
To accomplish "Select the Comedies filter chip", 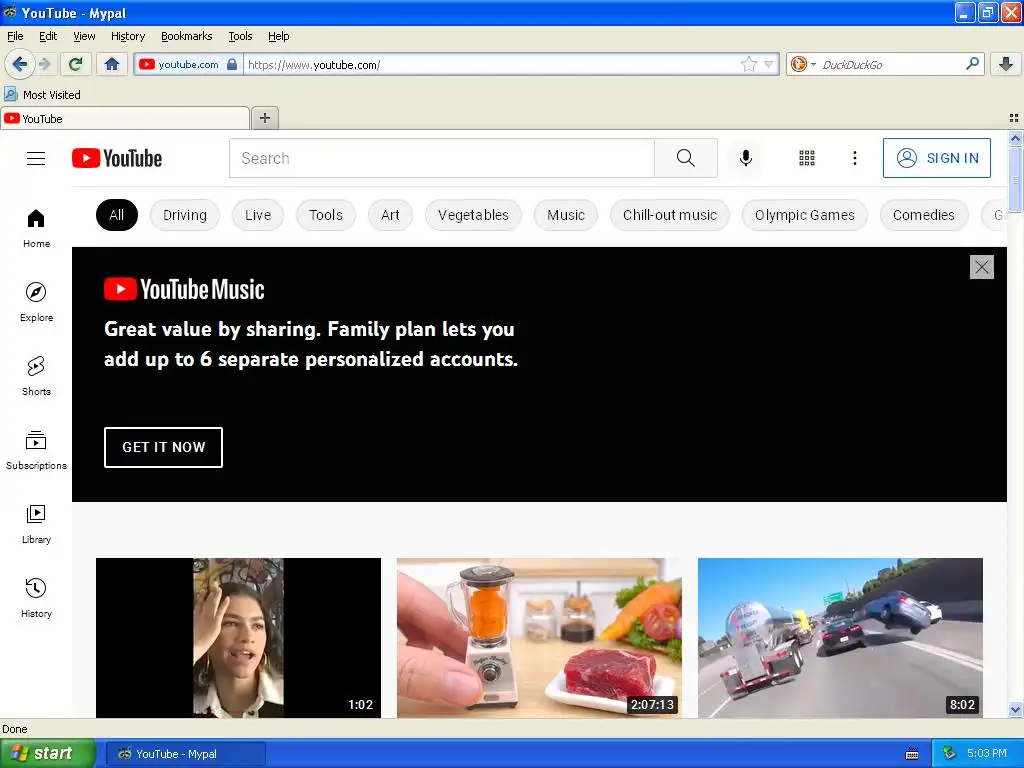I will point(923,215).
